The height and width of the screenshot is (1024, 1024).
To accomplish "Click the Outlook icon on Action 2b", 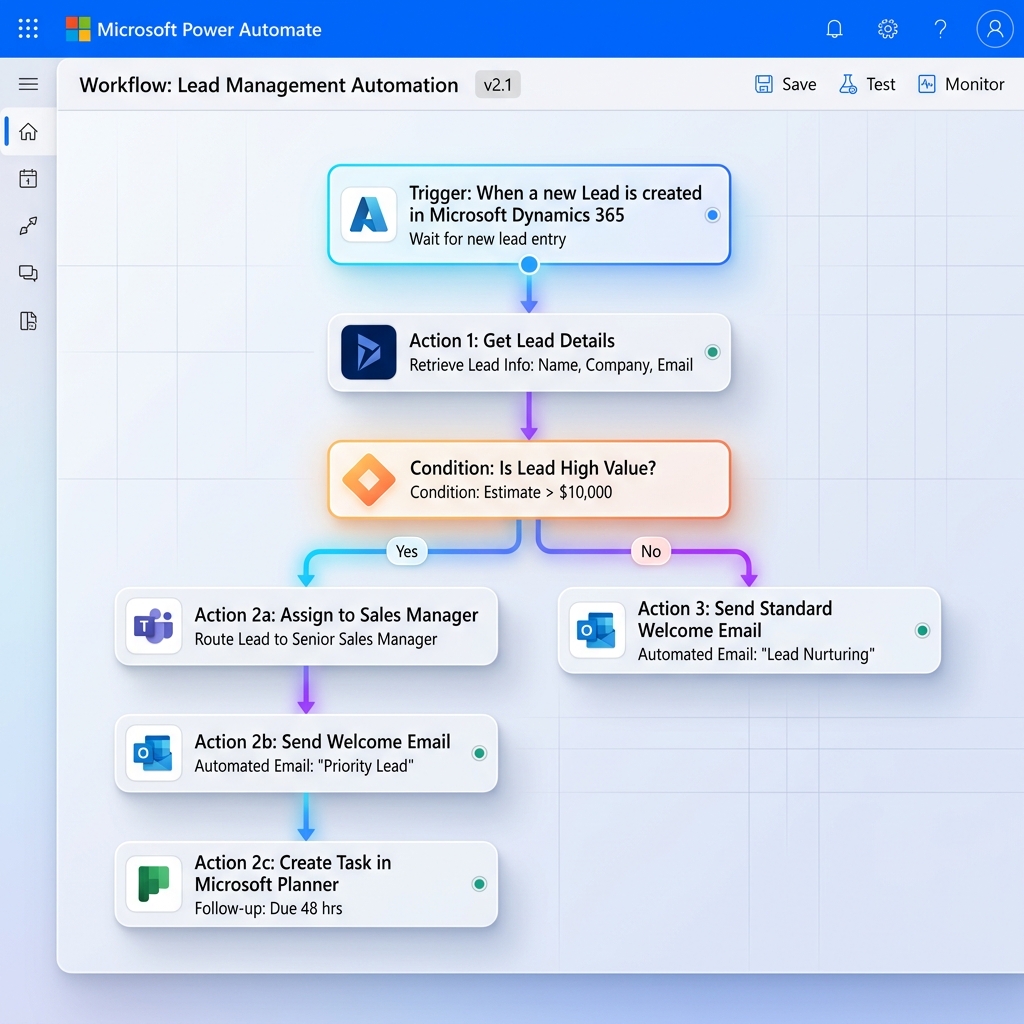I will click(x=153, y=753).
